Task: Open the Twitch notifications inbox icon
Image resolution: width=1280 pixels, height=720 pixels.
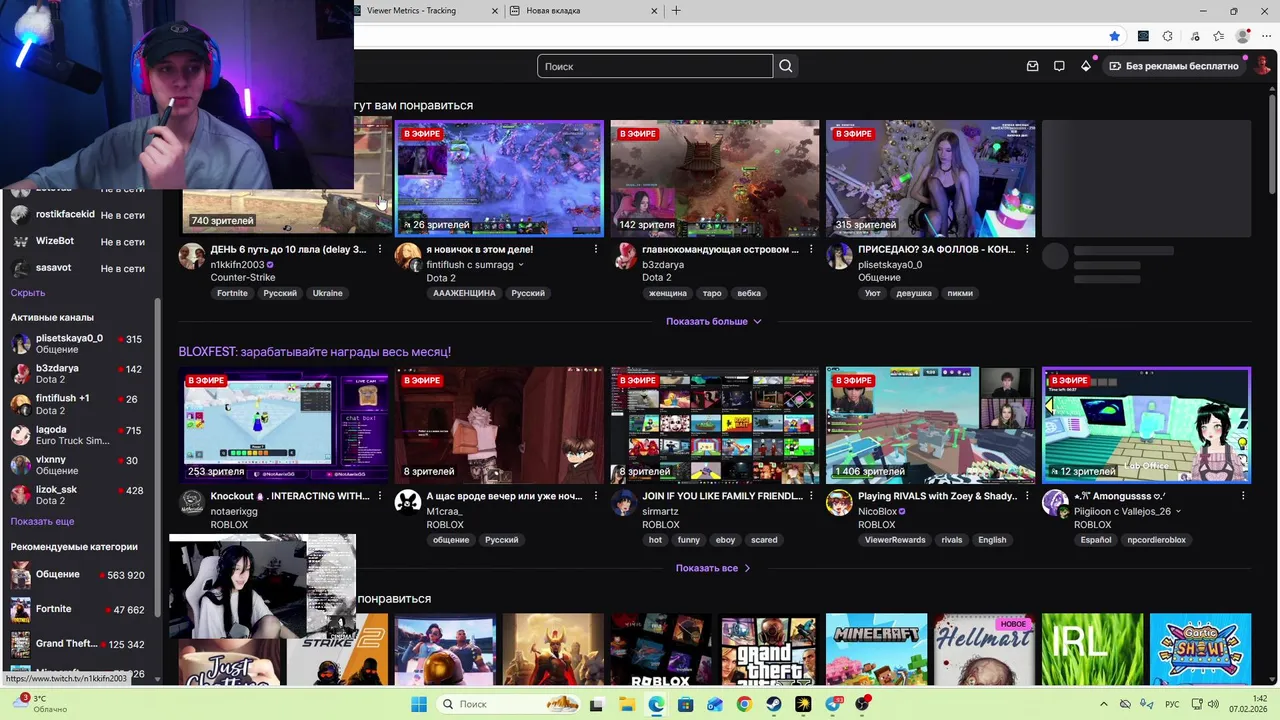Action: 1033,66
